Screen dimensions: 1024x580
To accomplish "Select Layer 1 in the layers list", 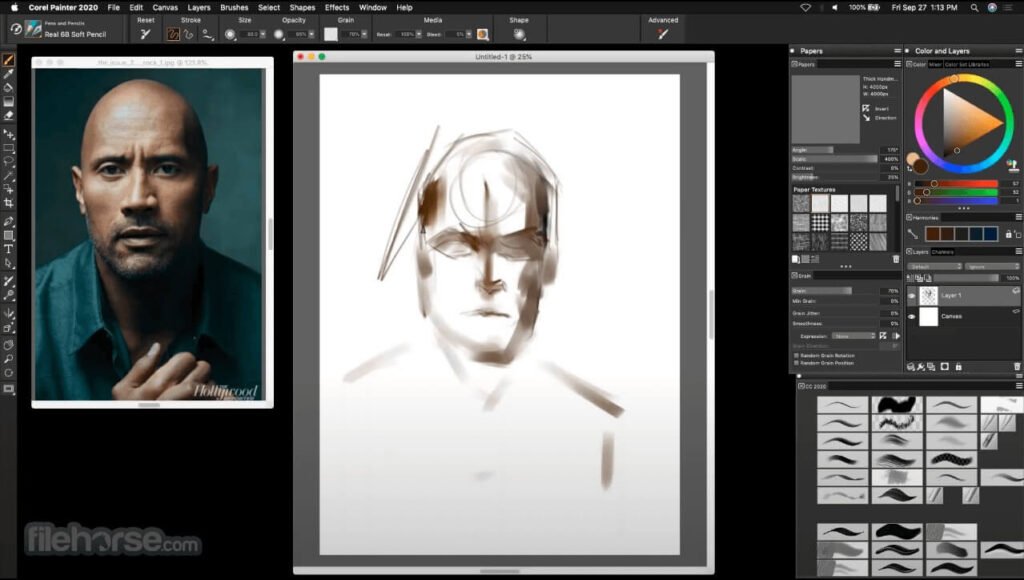I will 963,296.
